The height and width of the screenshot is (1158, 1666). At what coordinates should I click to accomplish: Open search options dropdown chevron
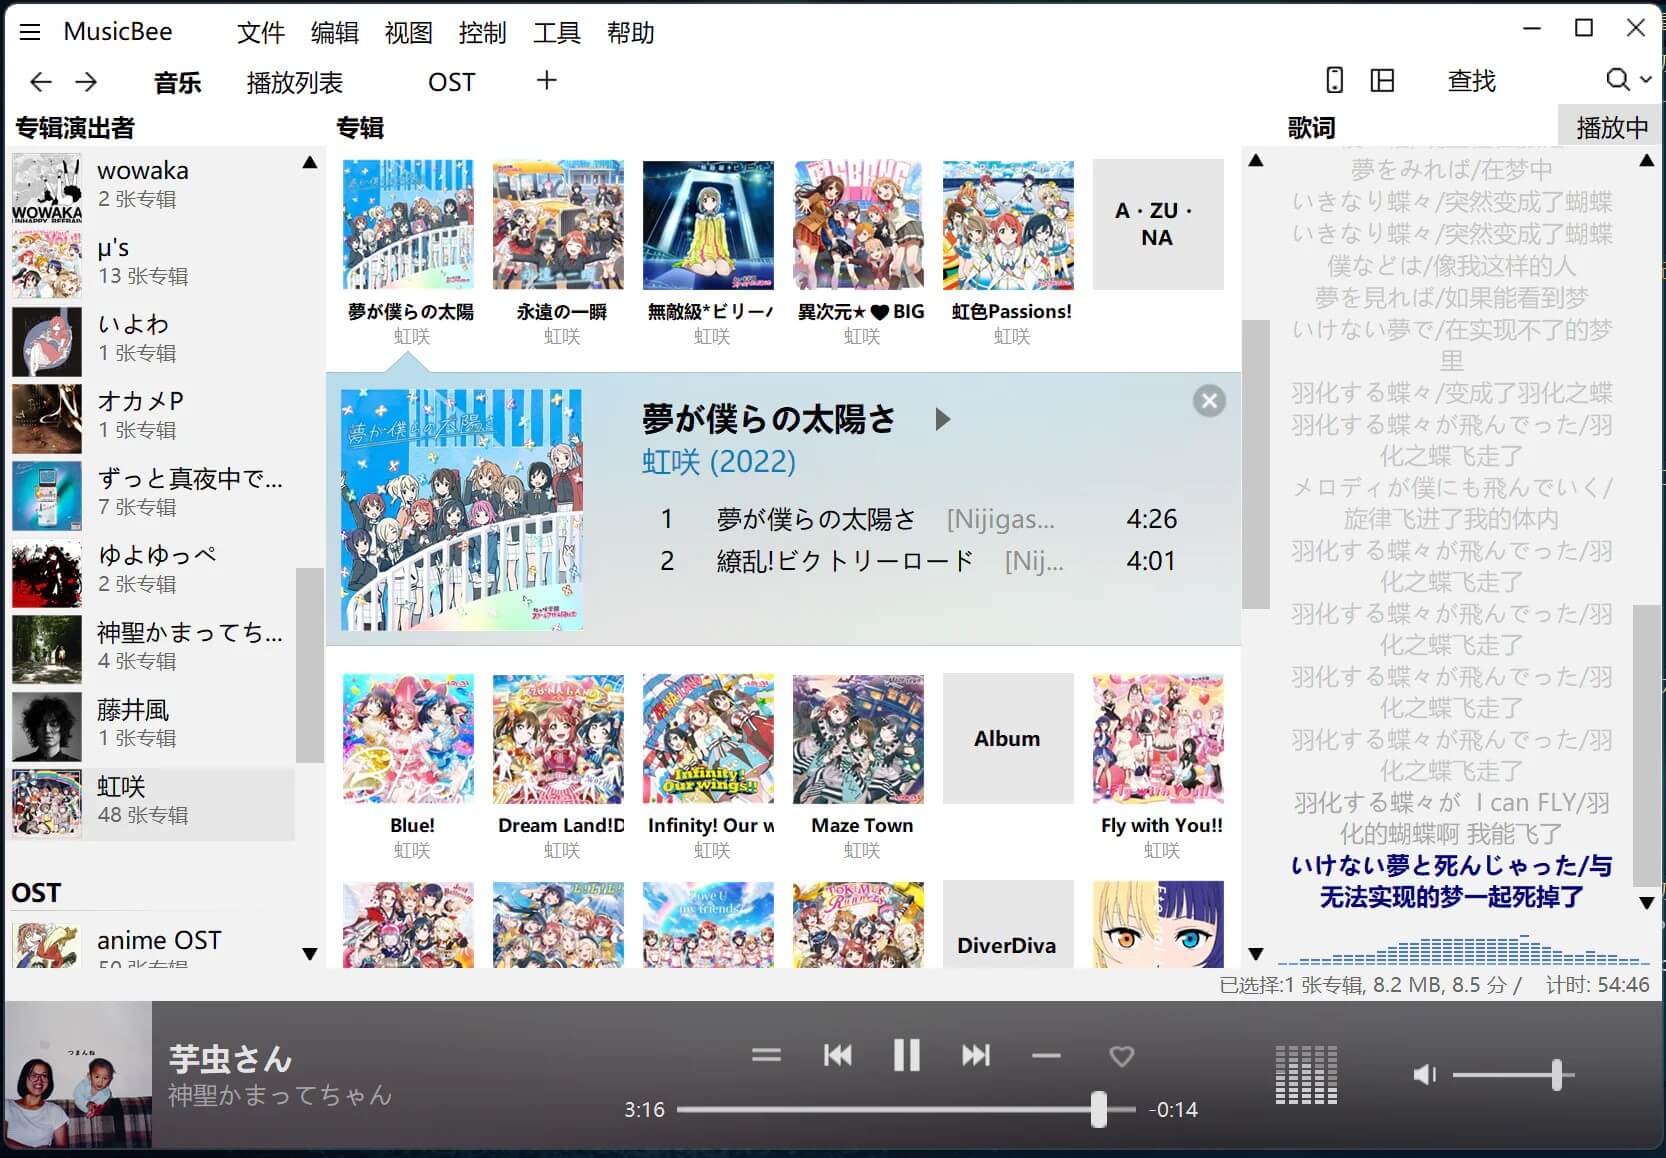point(1645,80)
